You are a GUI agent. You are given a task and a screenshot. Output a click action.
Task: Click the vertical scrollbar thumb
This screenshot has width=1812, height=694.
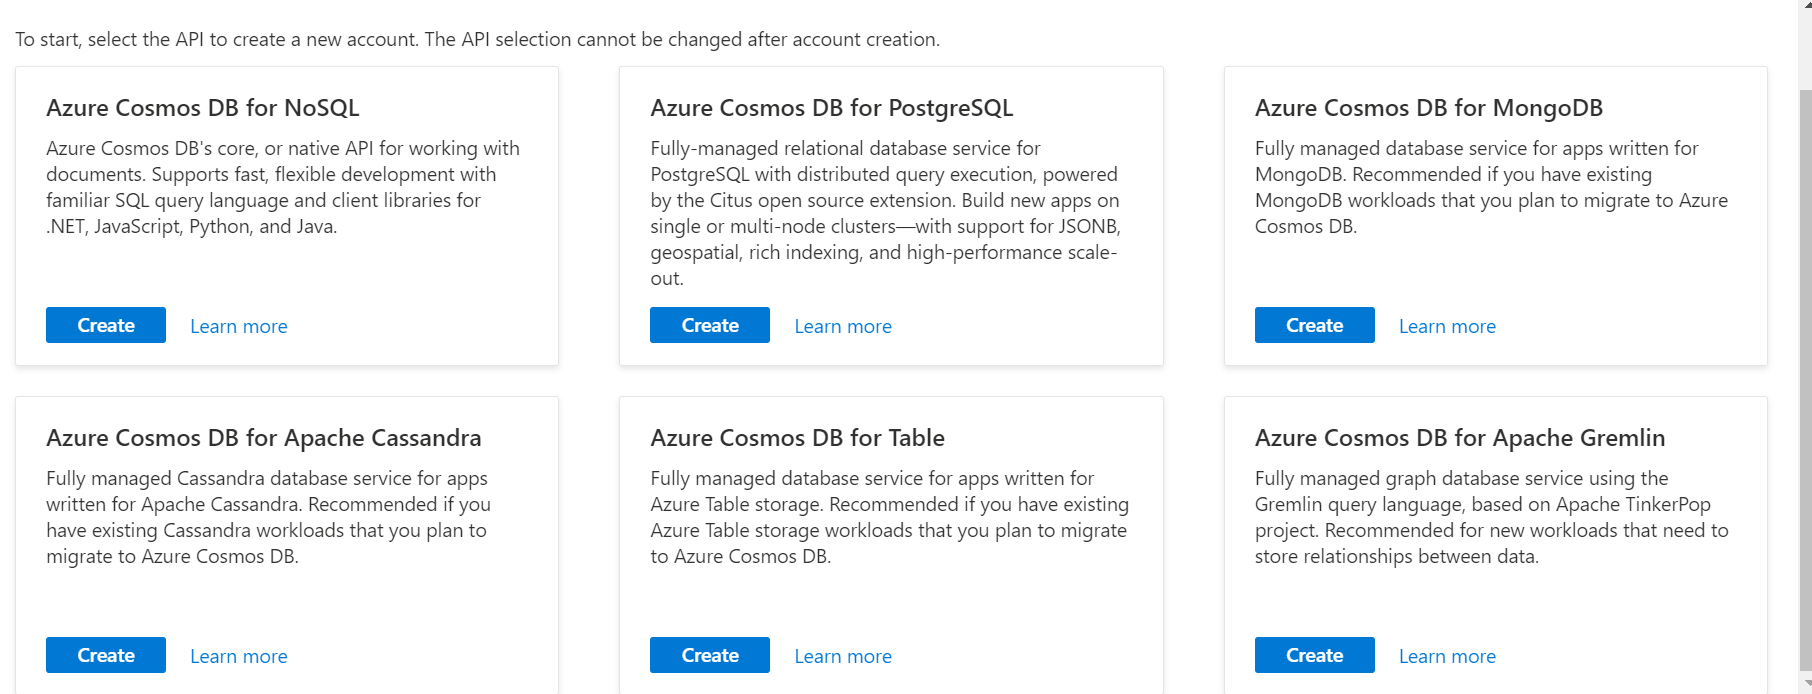pos(1805,380)
